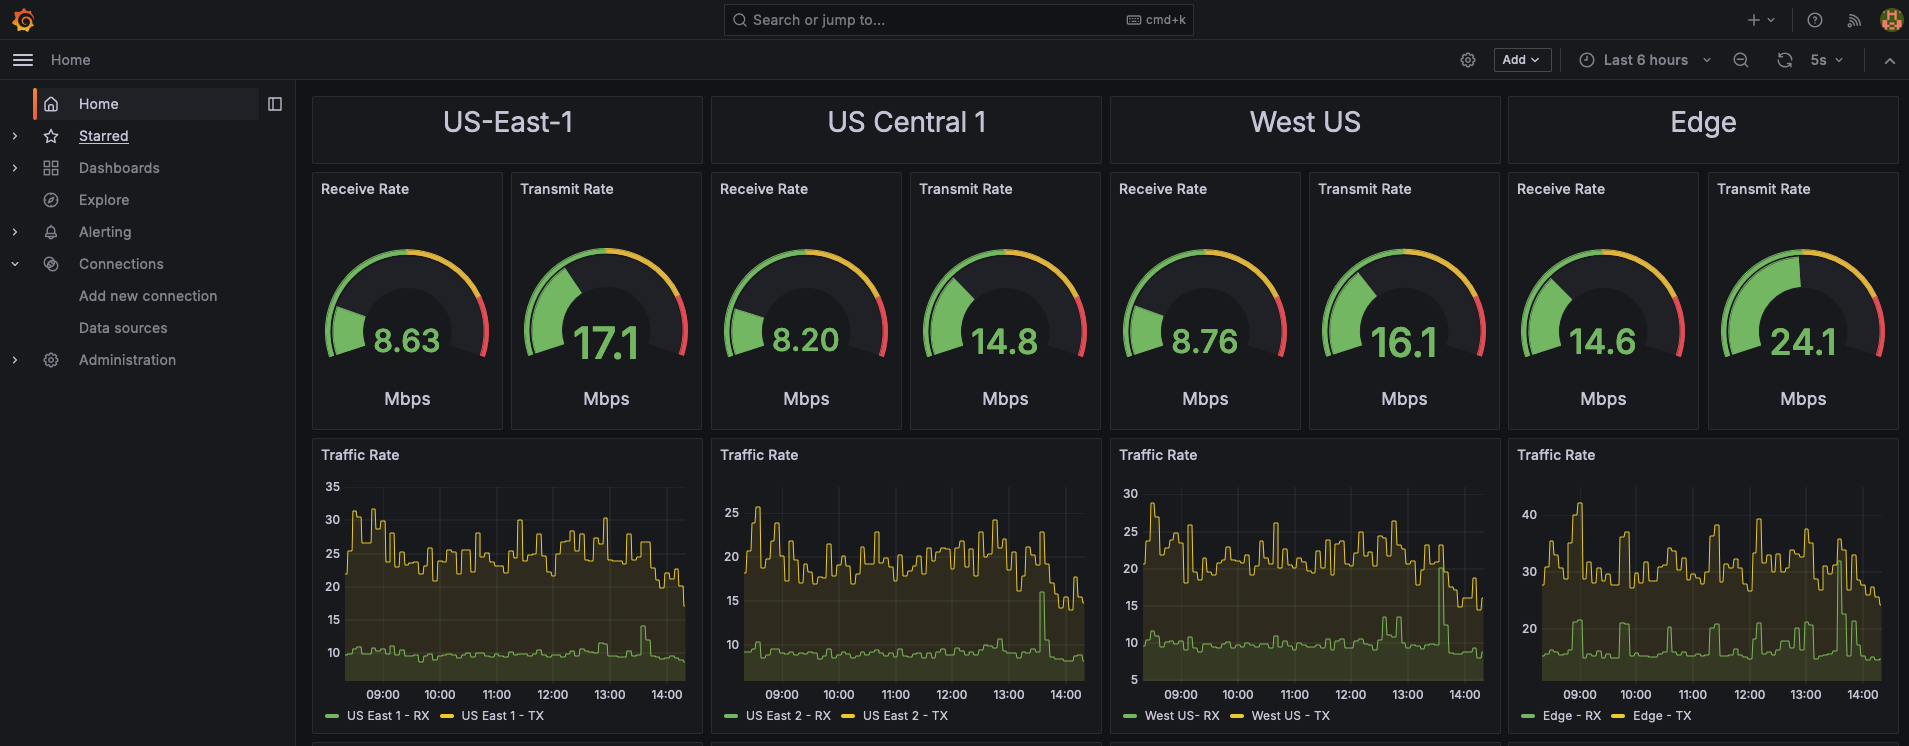
Task: Collapse the Connections section chevron
Action: click(x=15, y=264)
